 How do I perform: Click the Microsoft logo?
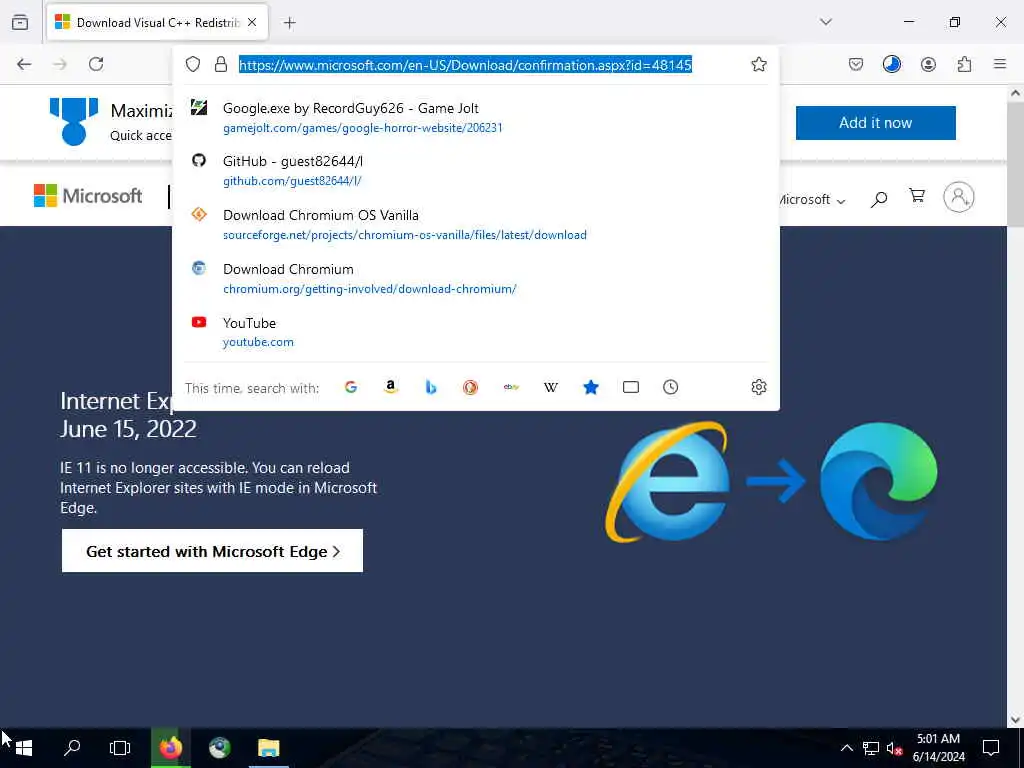88,196
